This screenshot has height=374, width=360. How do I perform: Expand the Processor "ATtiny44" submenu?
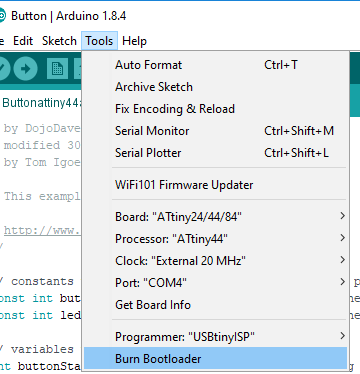(x=215, y=239)
